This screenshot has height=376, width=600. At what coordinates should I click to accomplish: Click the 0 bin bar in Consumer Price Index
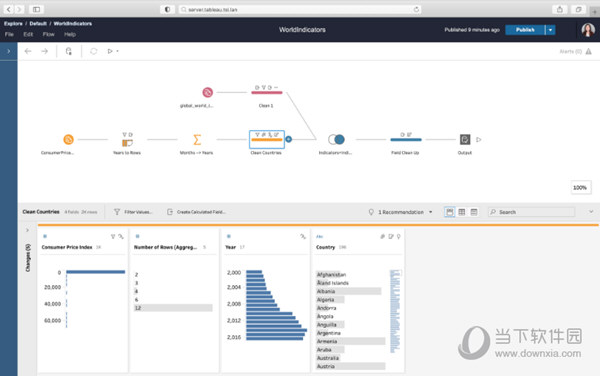click(x=96, y=272)
